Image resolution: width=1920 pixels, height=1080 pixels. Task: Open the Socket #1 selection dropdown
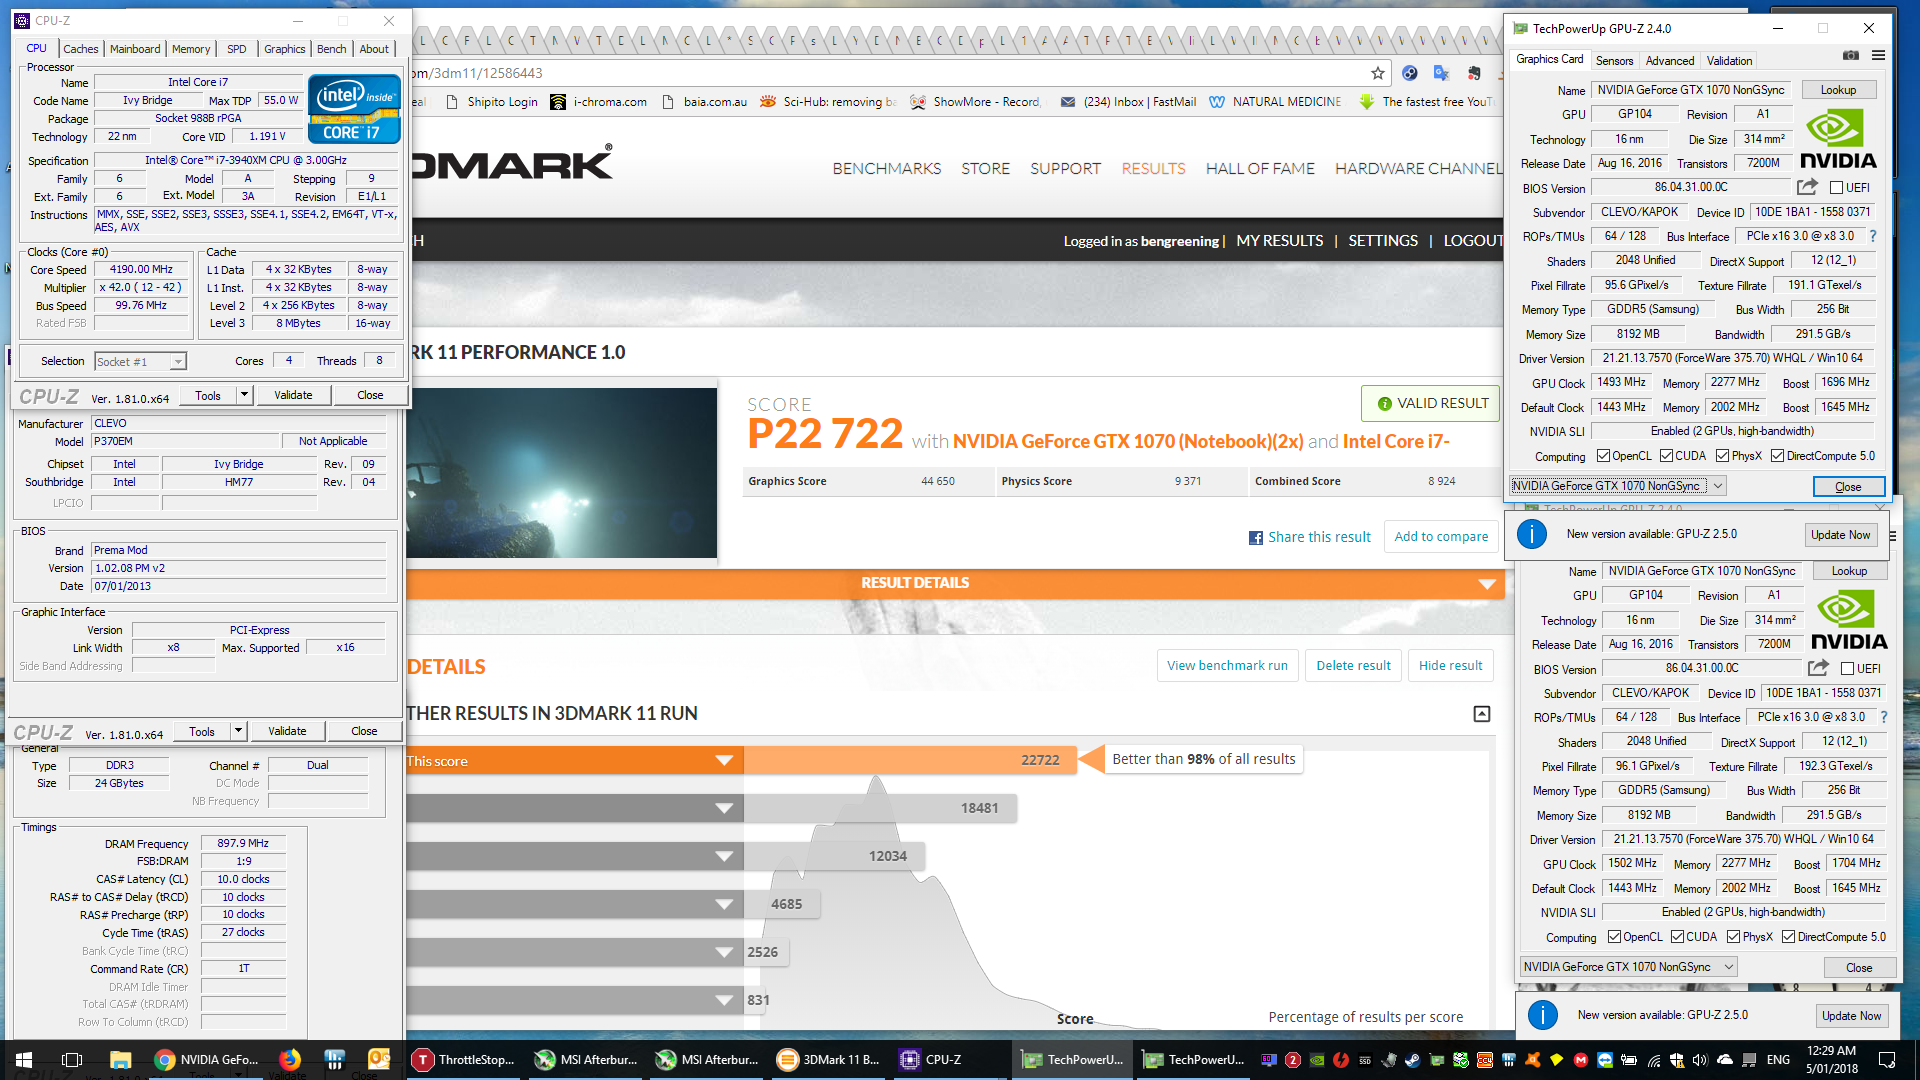140,362
